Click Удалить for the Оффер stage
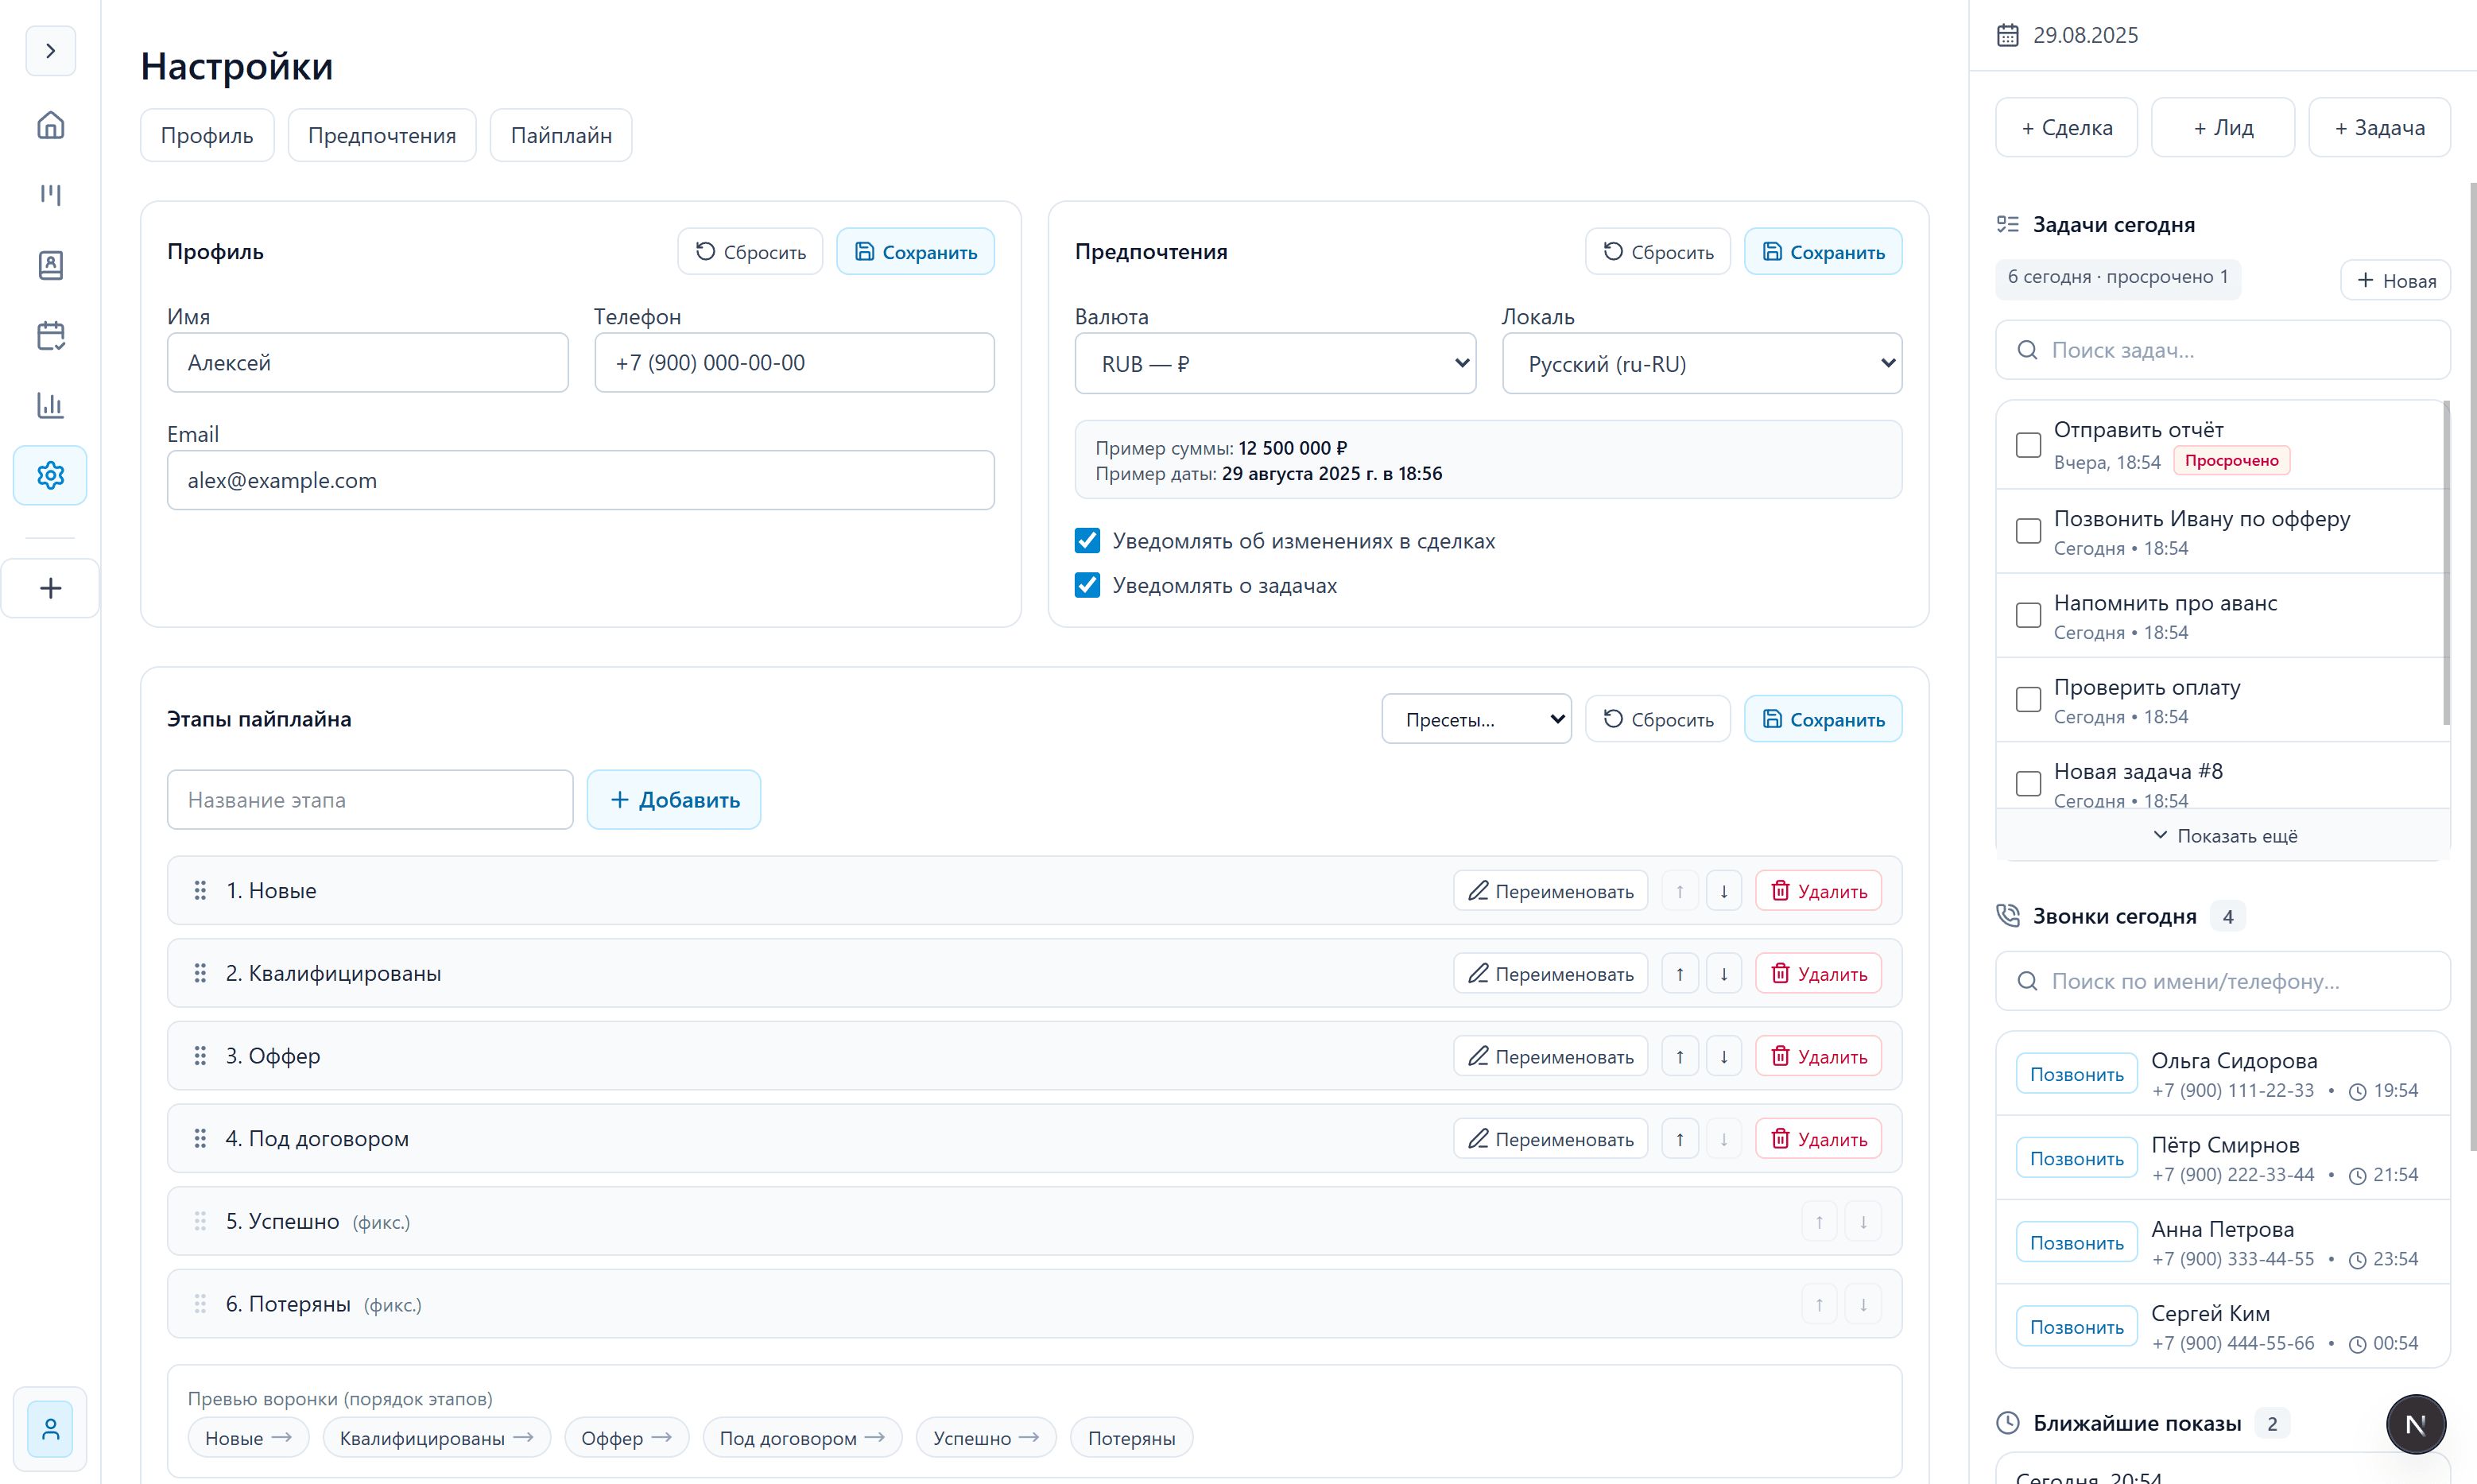The width and height of the screenshot is (2477, 1484). (x=1817, y=1057)
